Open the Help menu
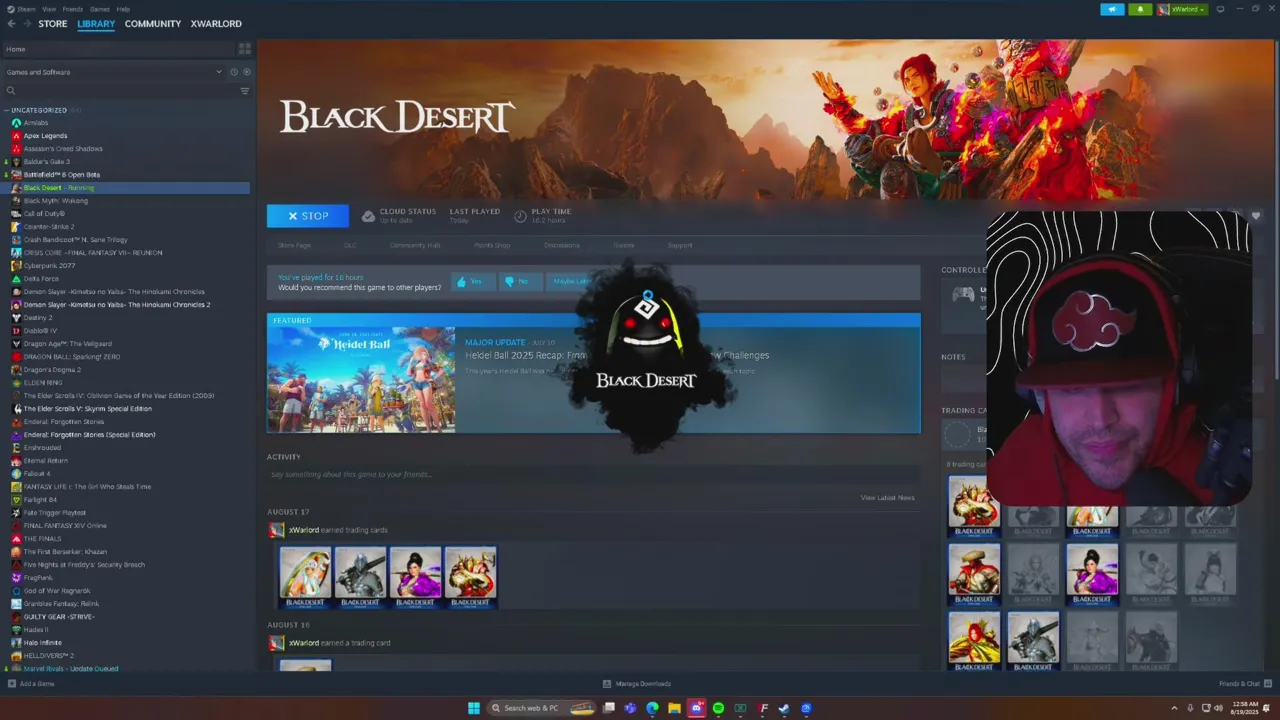1280x720 pixels. point(123,9)
